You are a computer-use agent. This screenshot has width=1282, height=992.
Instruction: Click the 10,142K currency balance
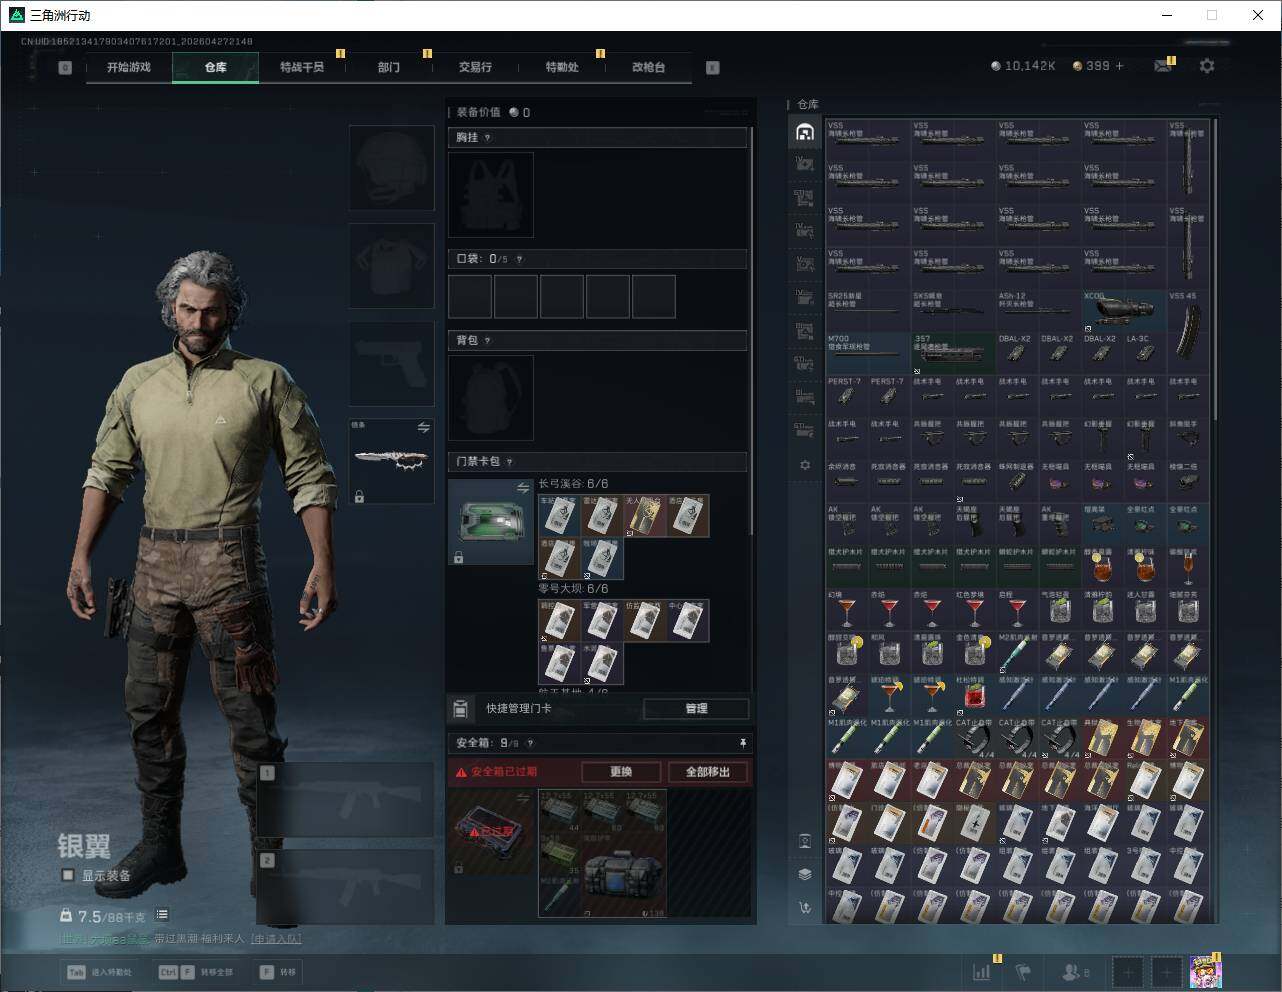[x=1023, y=66]
